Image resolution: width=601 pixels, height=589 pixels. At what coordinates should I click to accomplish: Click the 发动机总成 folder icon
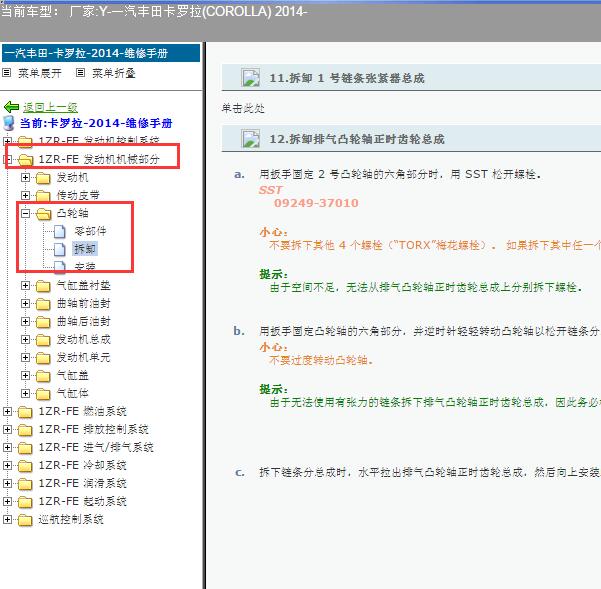(x=43, y=340)
